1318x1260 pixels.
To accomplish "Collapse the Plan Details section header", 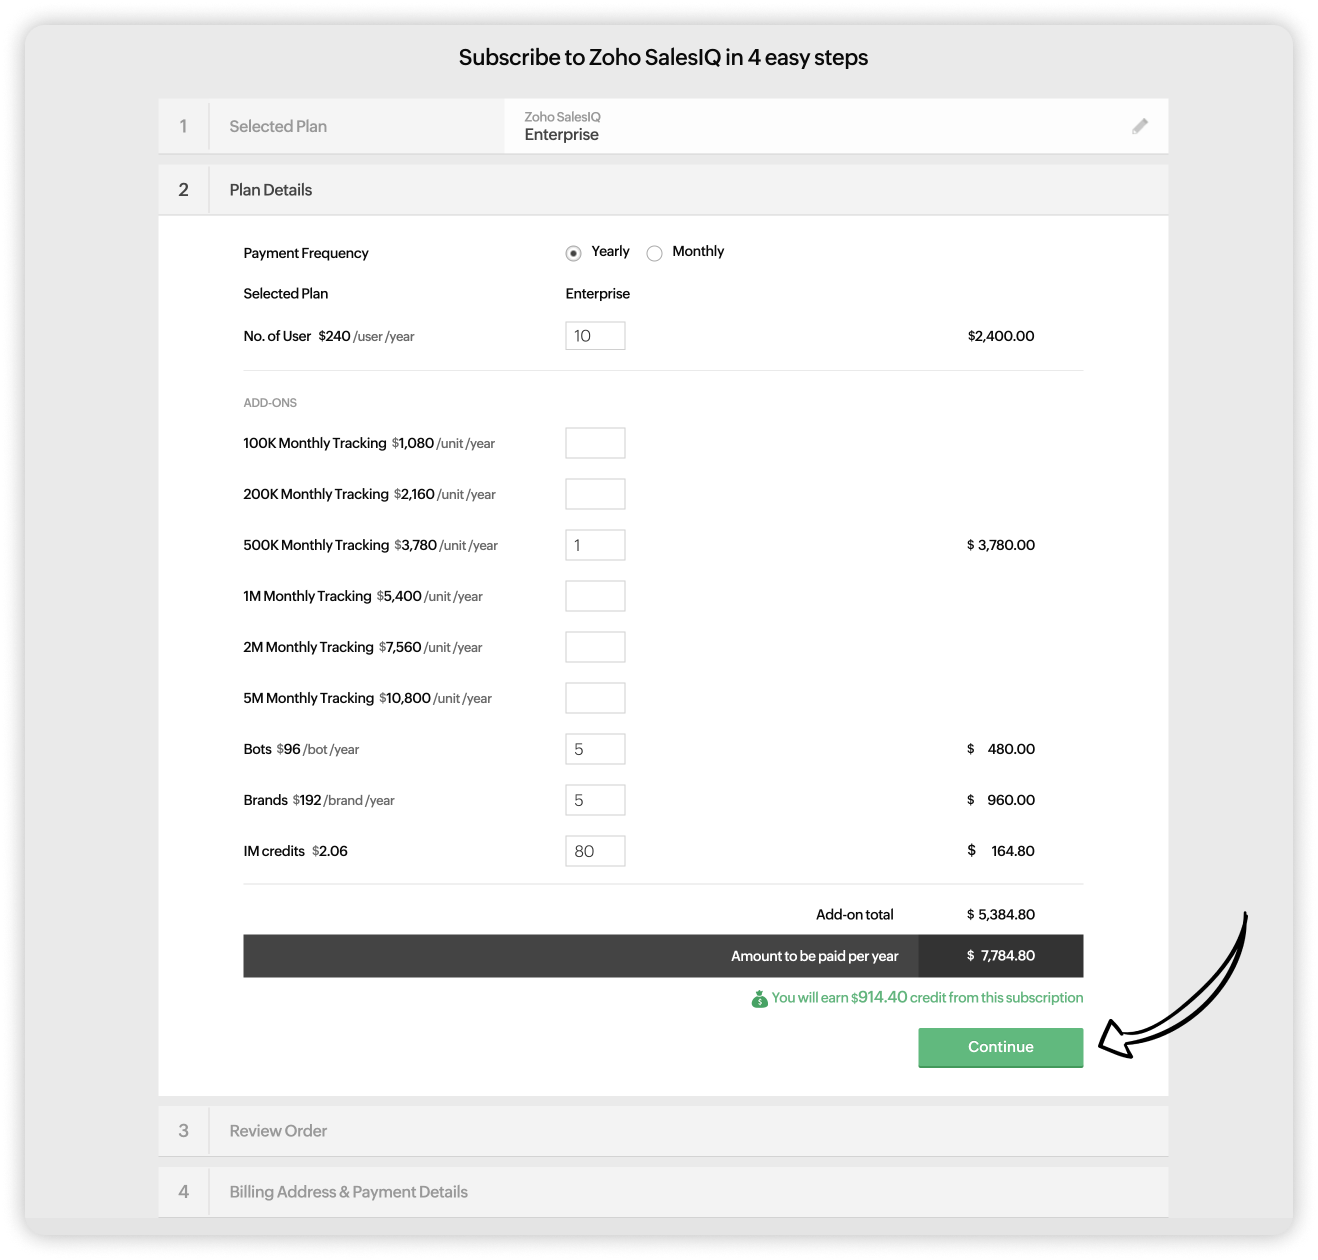I will point(663,190).
